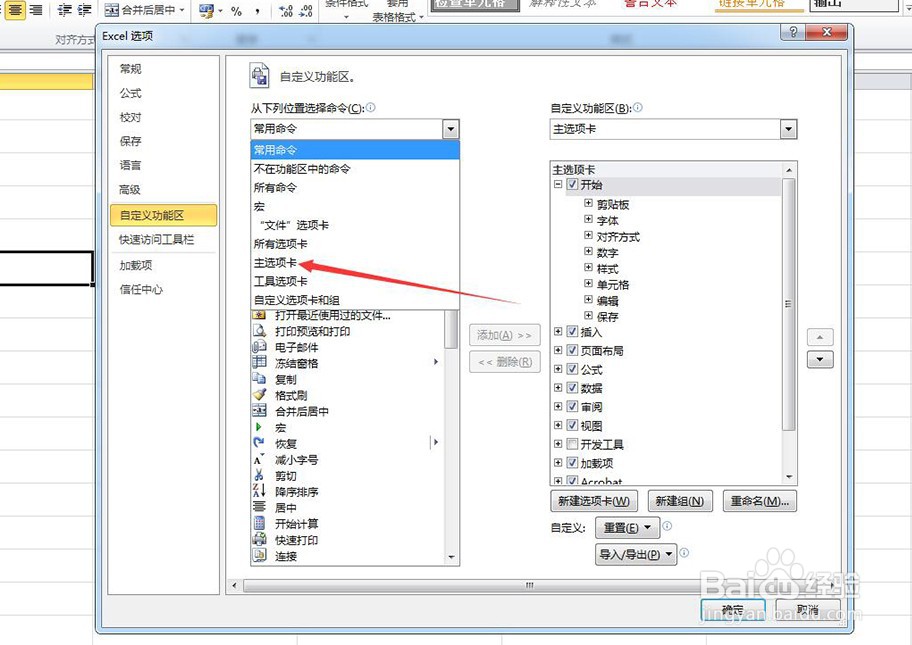Click the connections (连接) command icon
912x645 pixels.
point(259,555)
